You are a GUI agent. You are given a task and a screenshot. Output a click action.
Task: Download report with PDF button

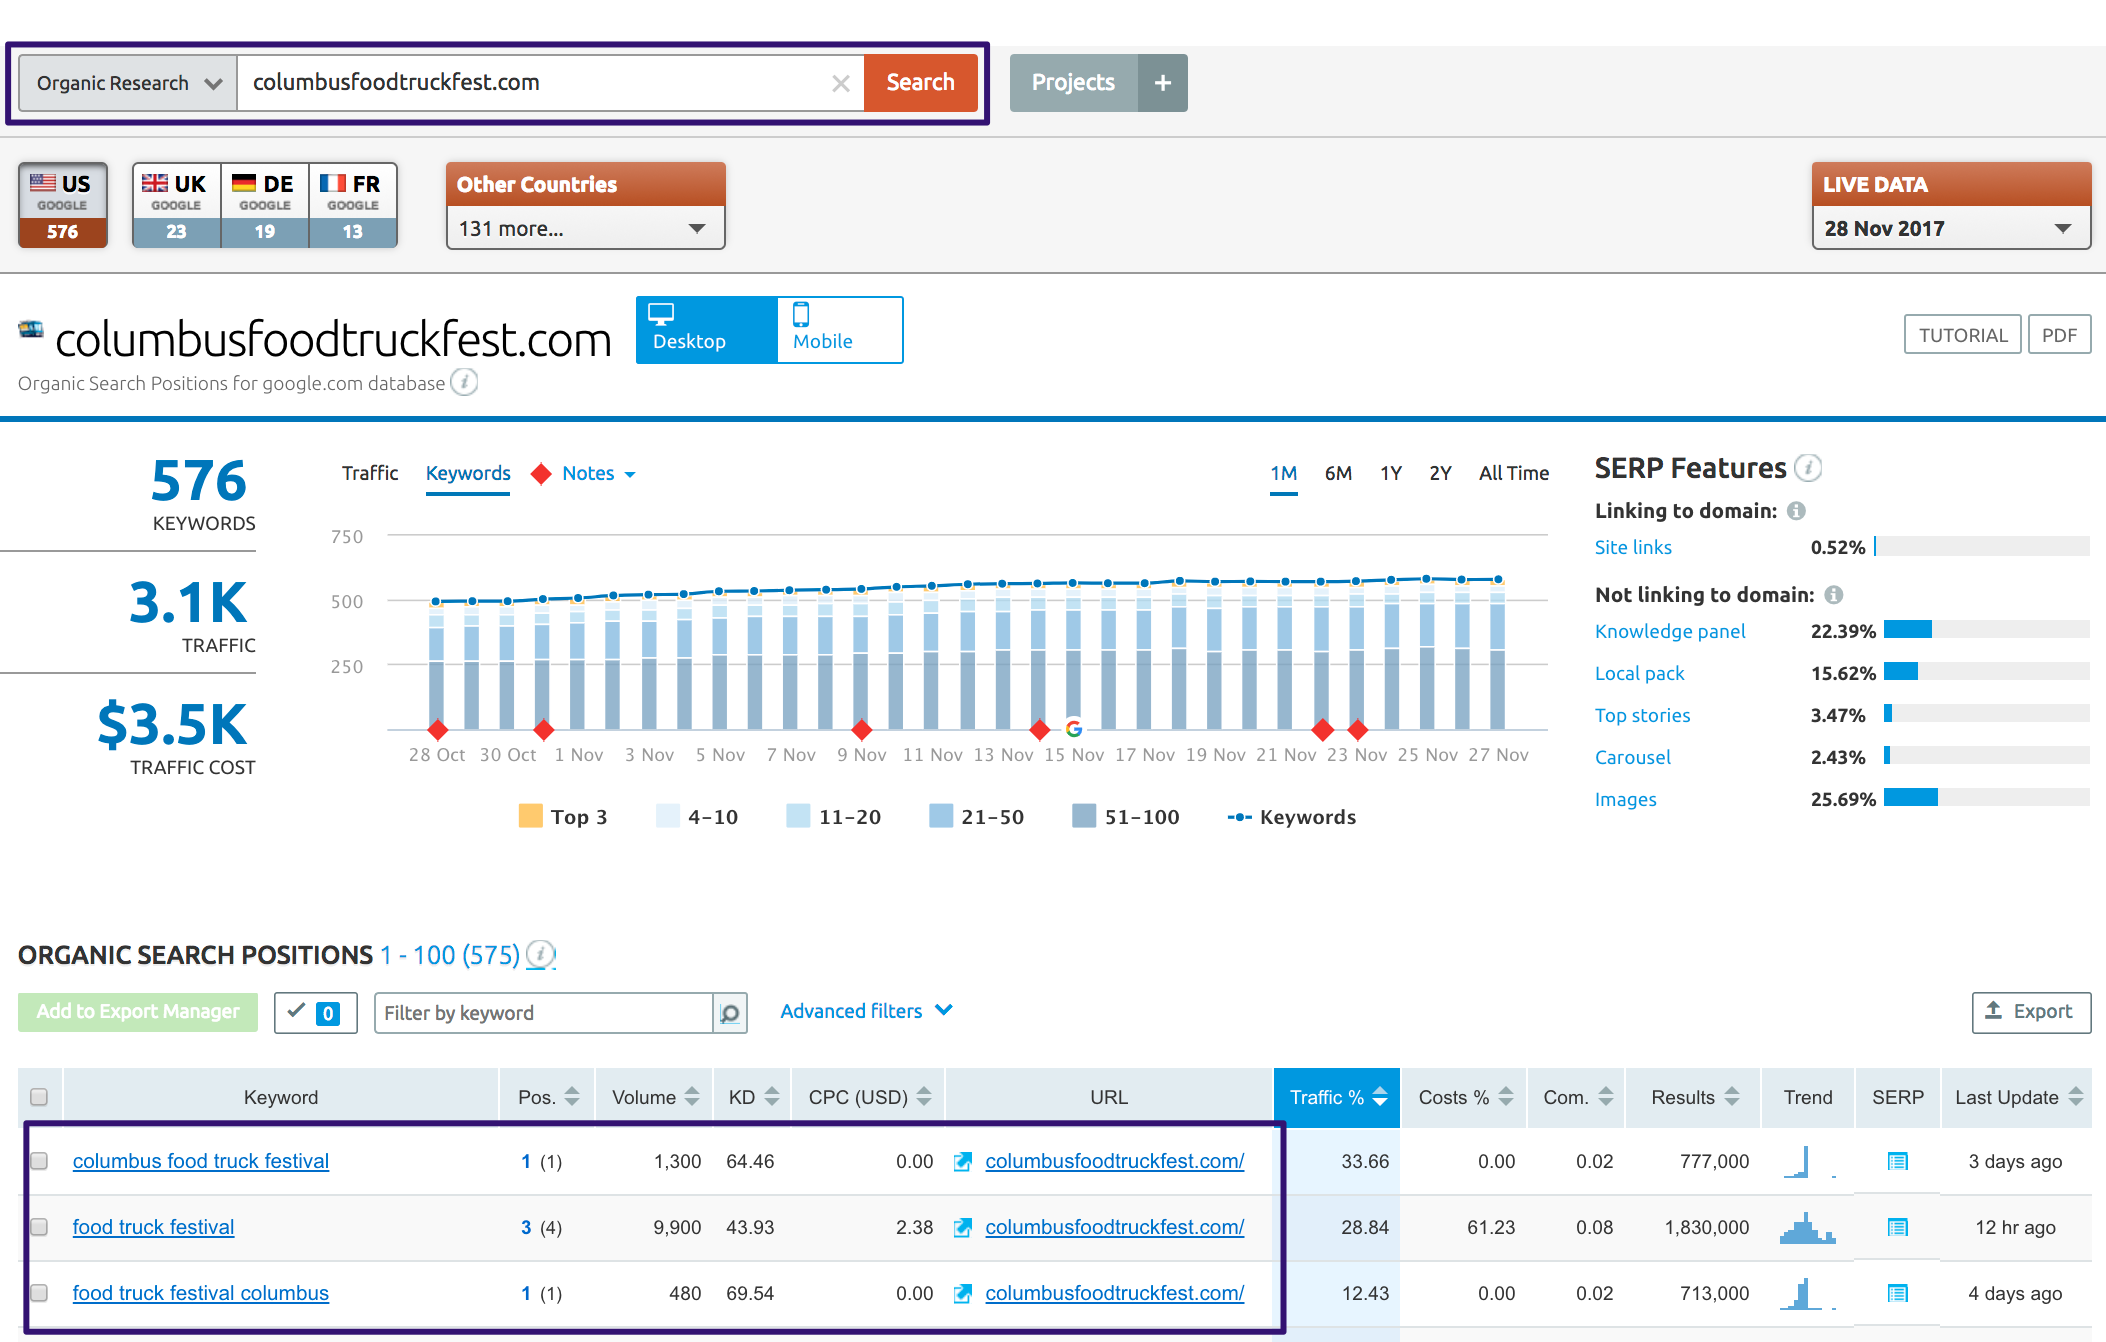coord(2059,335)
